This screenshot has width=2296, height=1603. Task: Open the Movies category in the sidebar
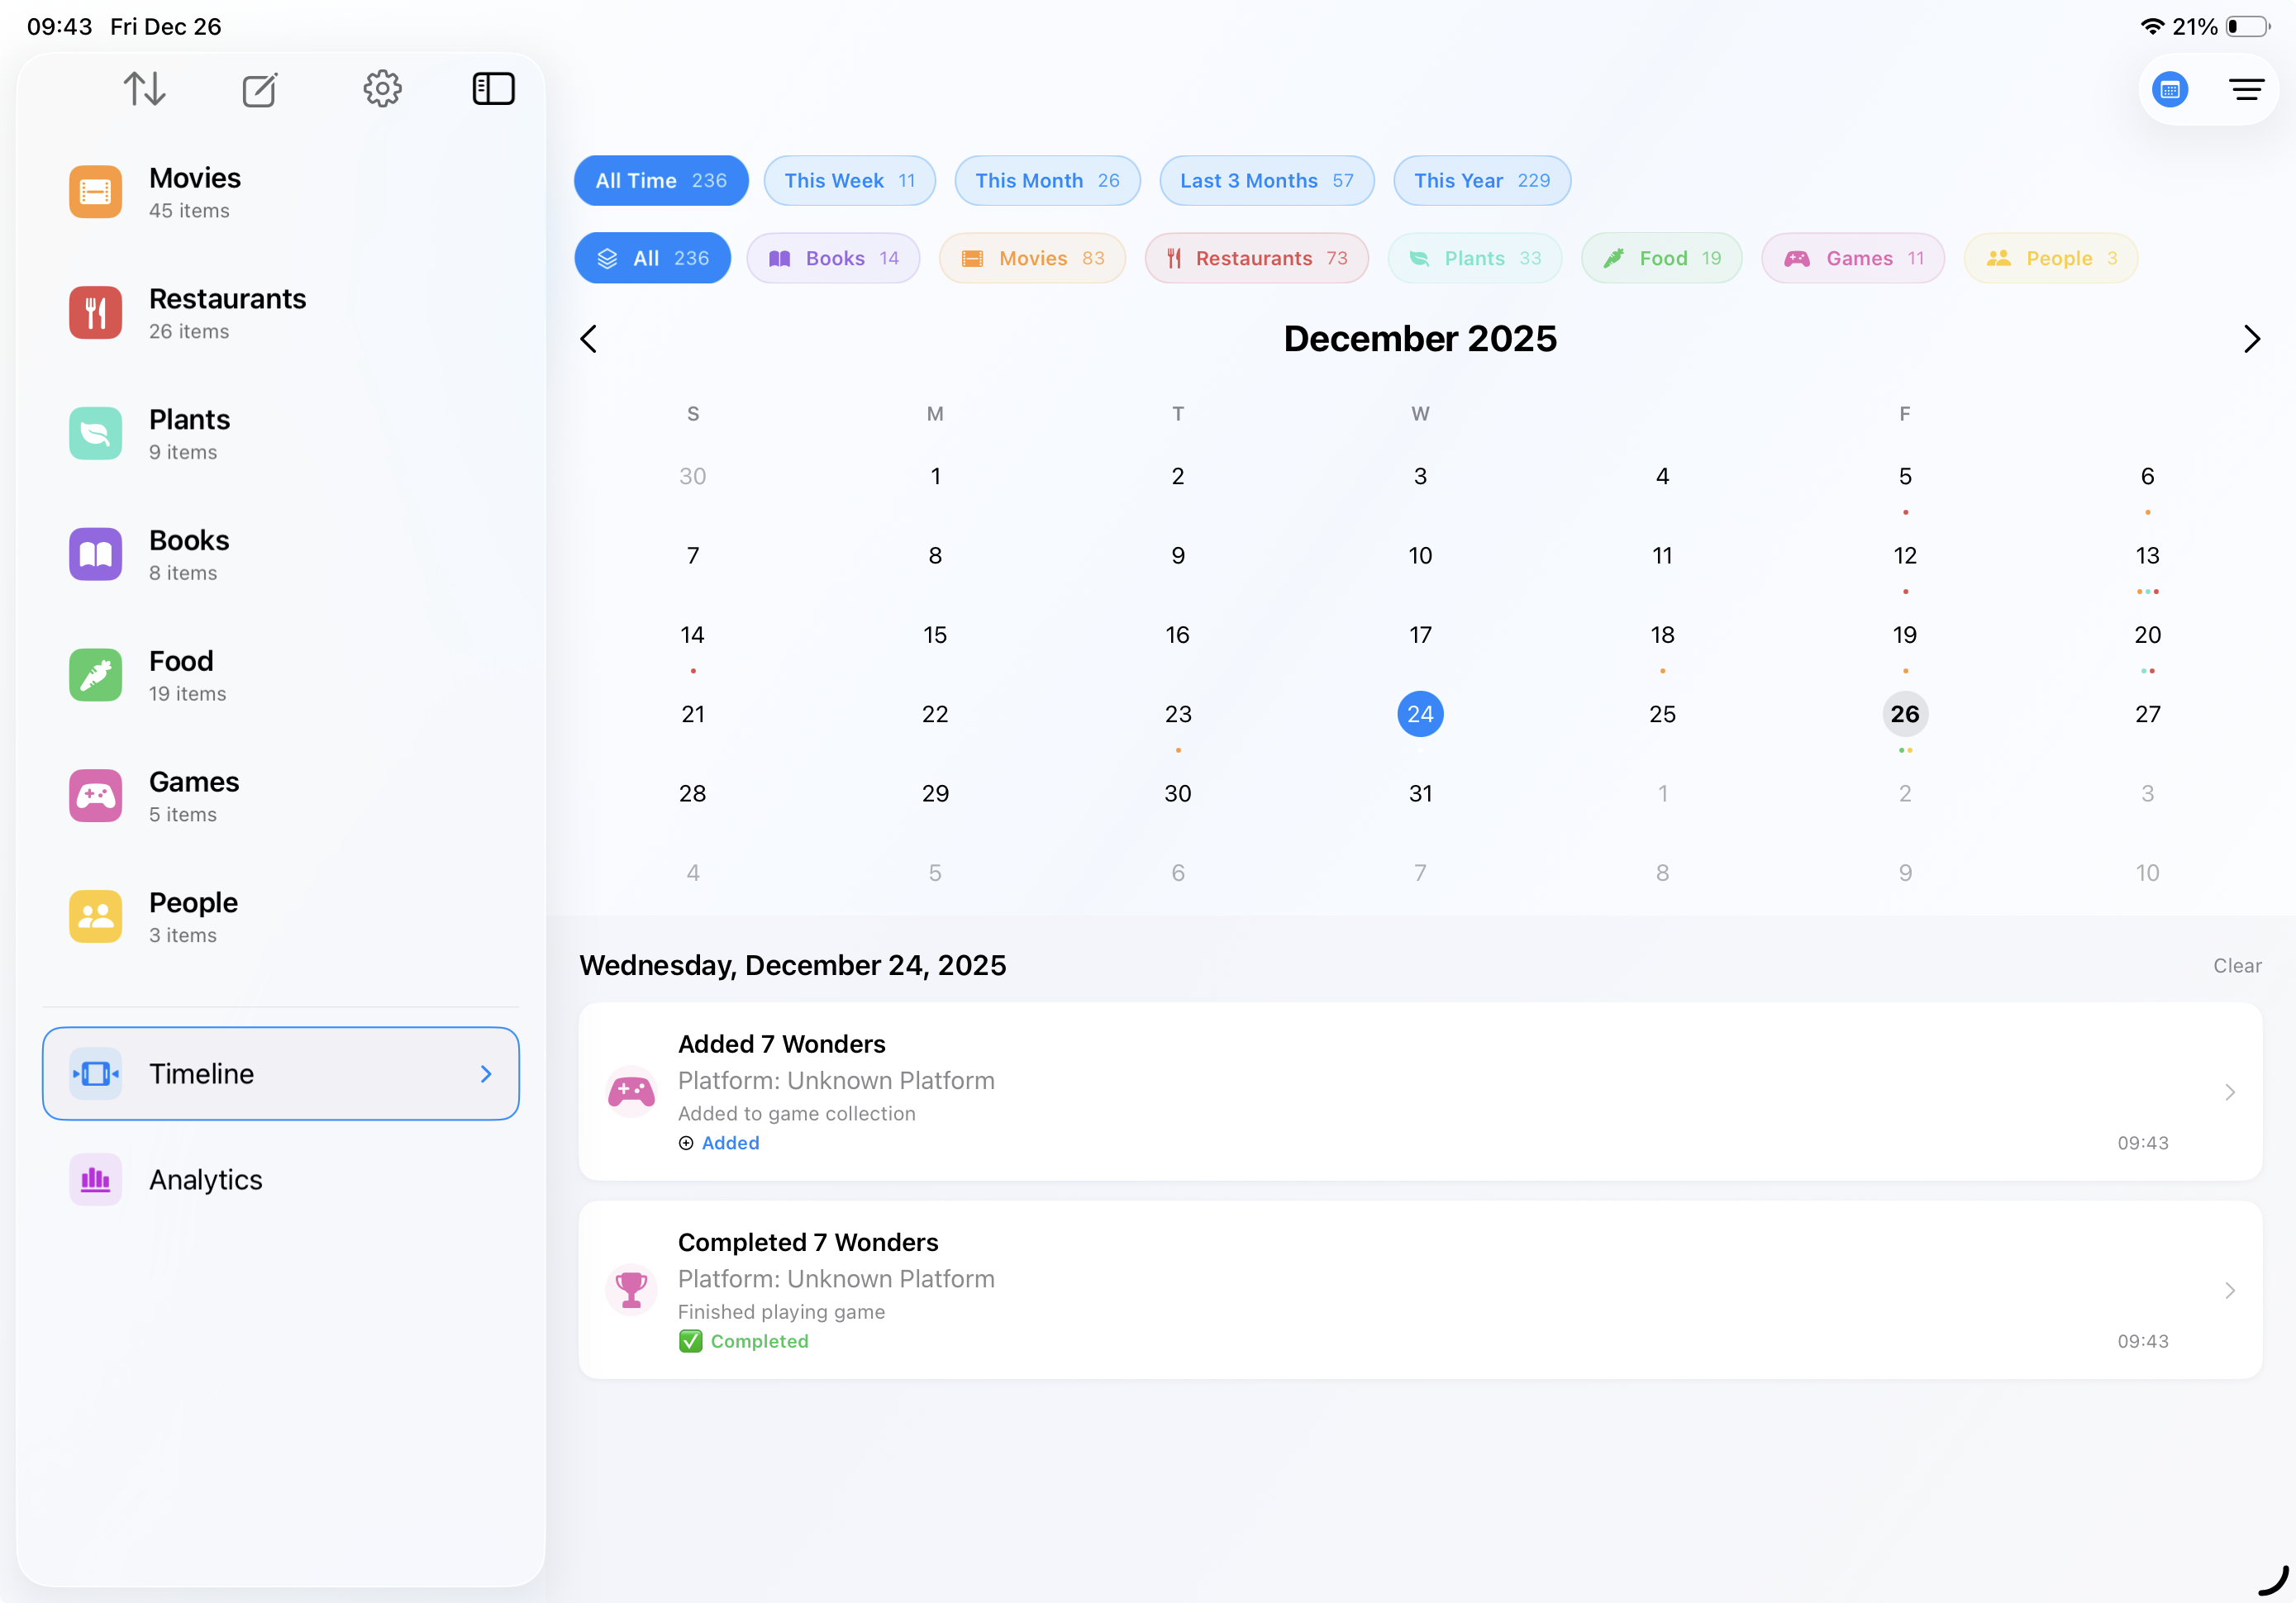[194, 192]
